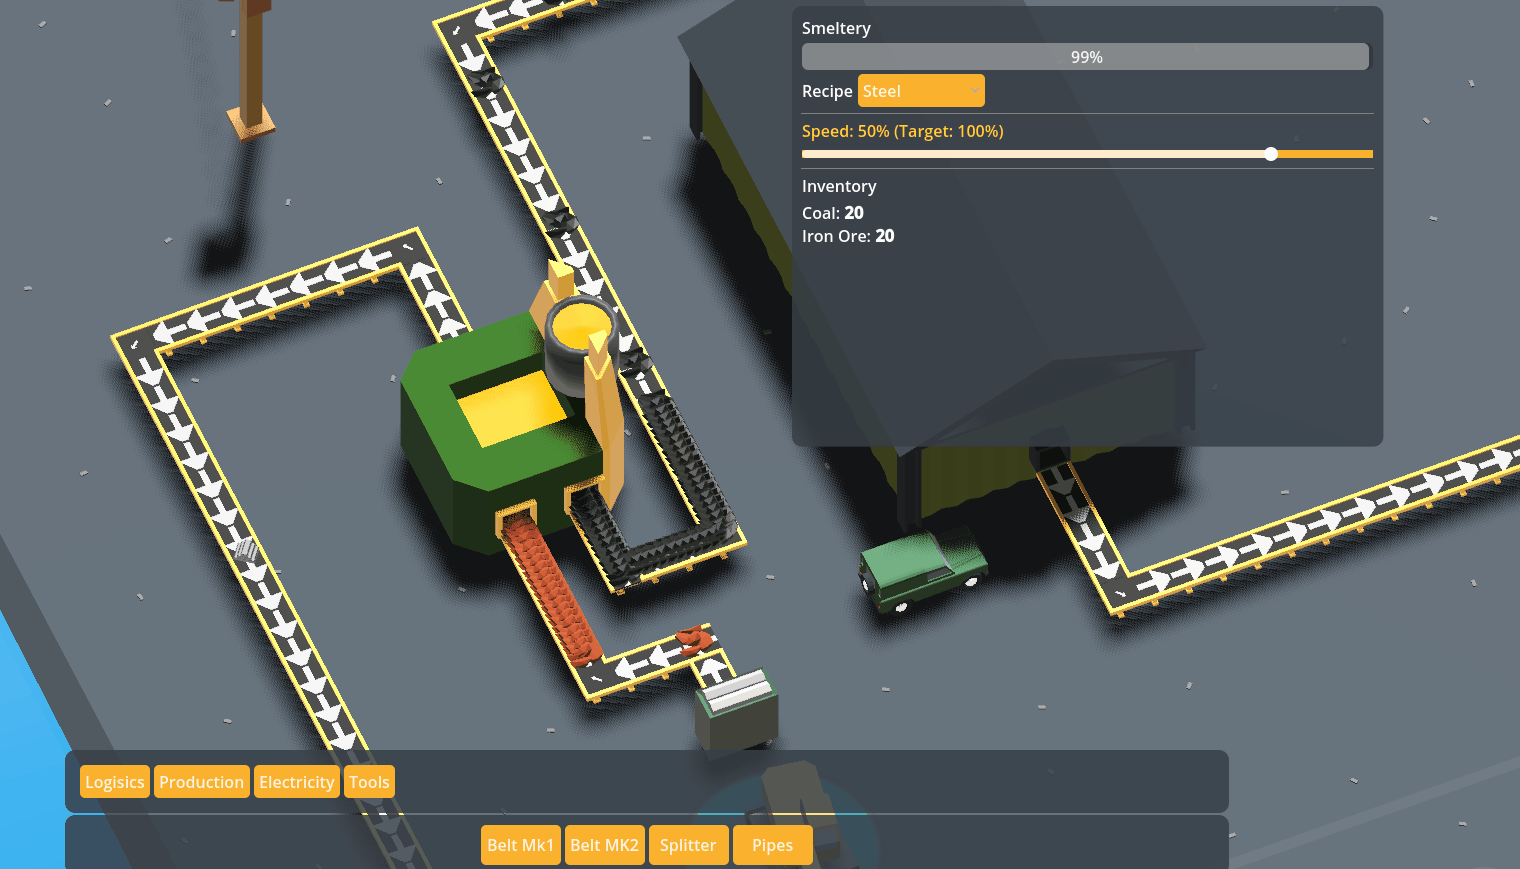This screenshot has width=1520, height=869.
Task: Click the orange ingot output conveyor
Action: 550,590
